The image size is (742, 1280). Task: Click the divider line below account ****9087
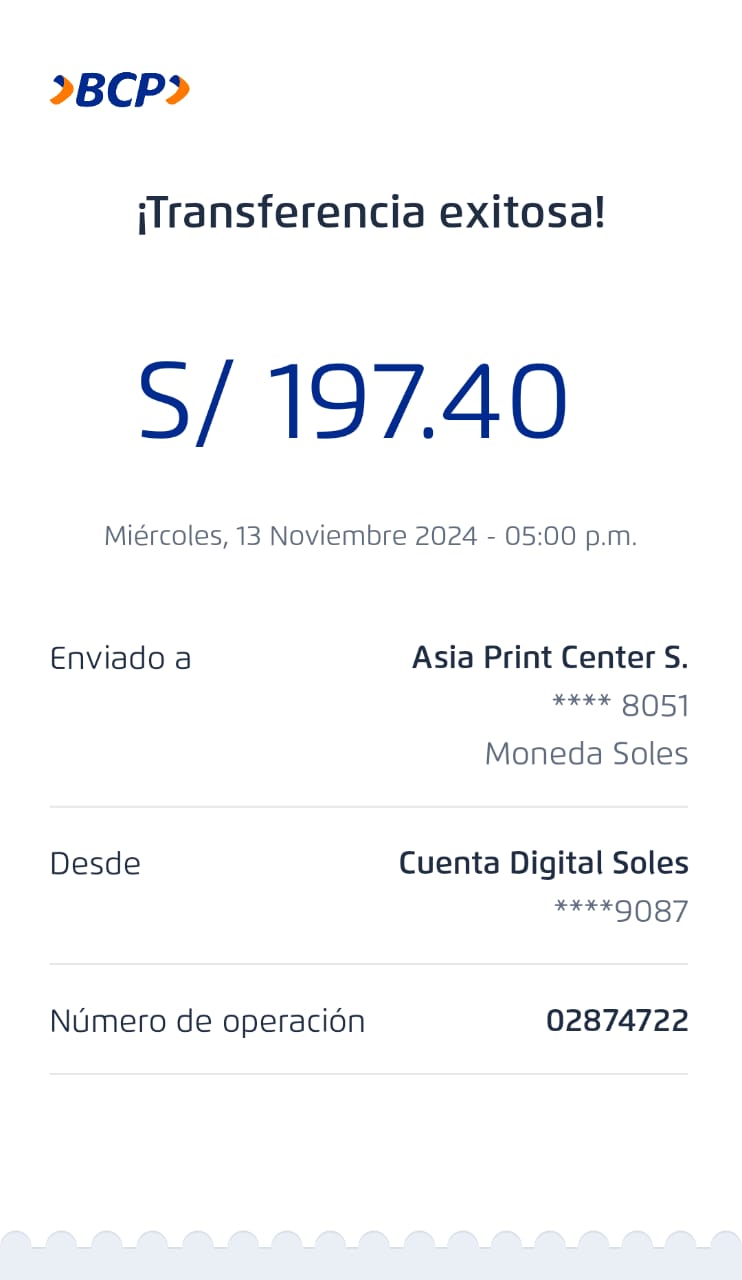click(369, 964)
